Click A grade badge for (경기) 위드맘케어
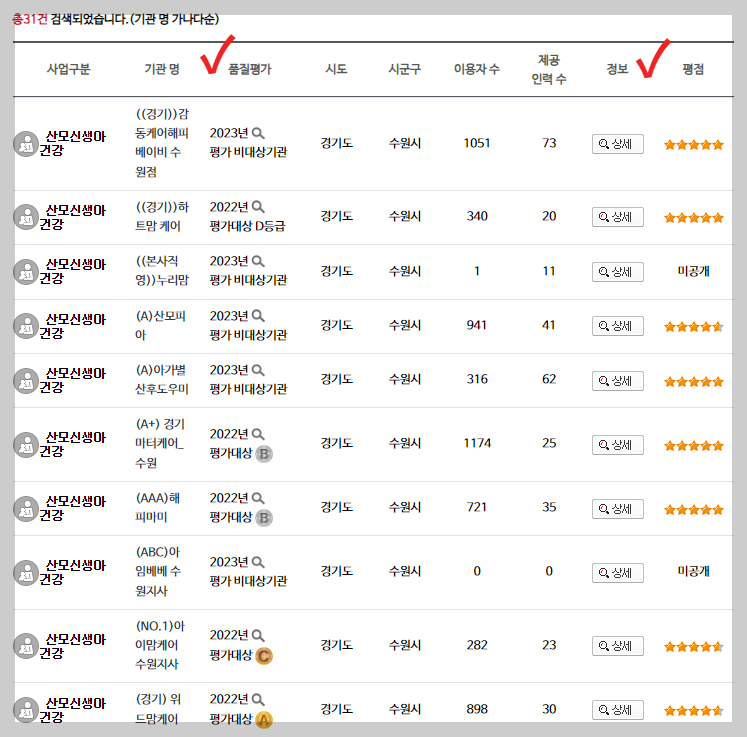The image size is (747, 737). pos(264,719)
